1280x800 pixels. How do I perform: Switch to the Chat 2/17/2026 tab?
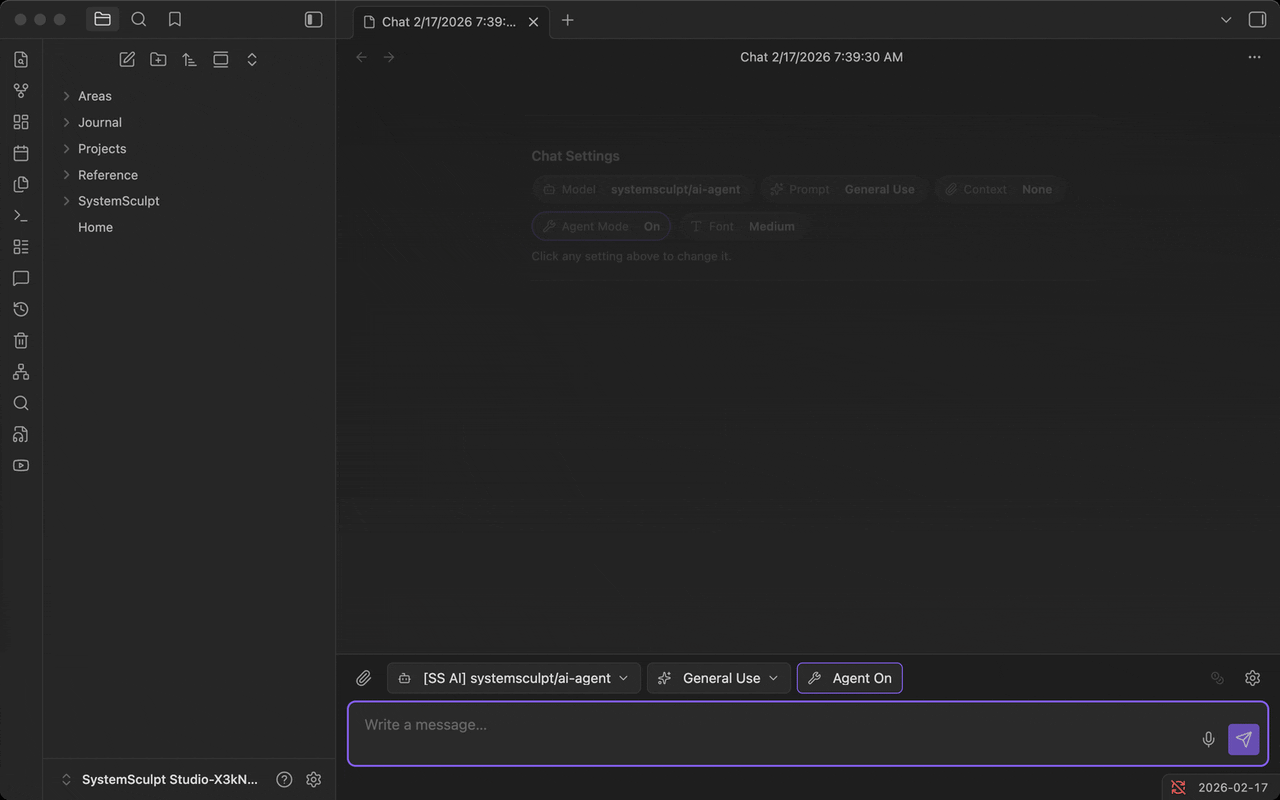(x=447, y=21)
